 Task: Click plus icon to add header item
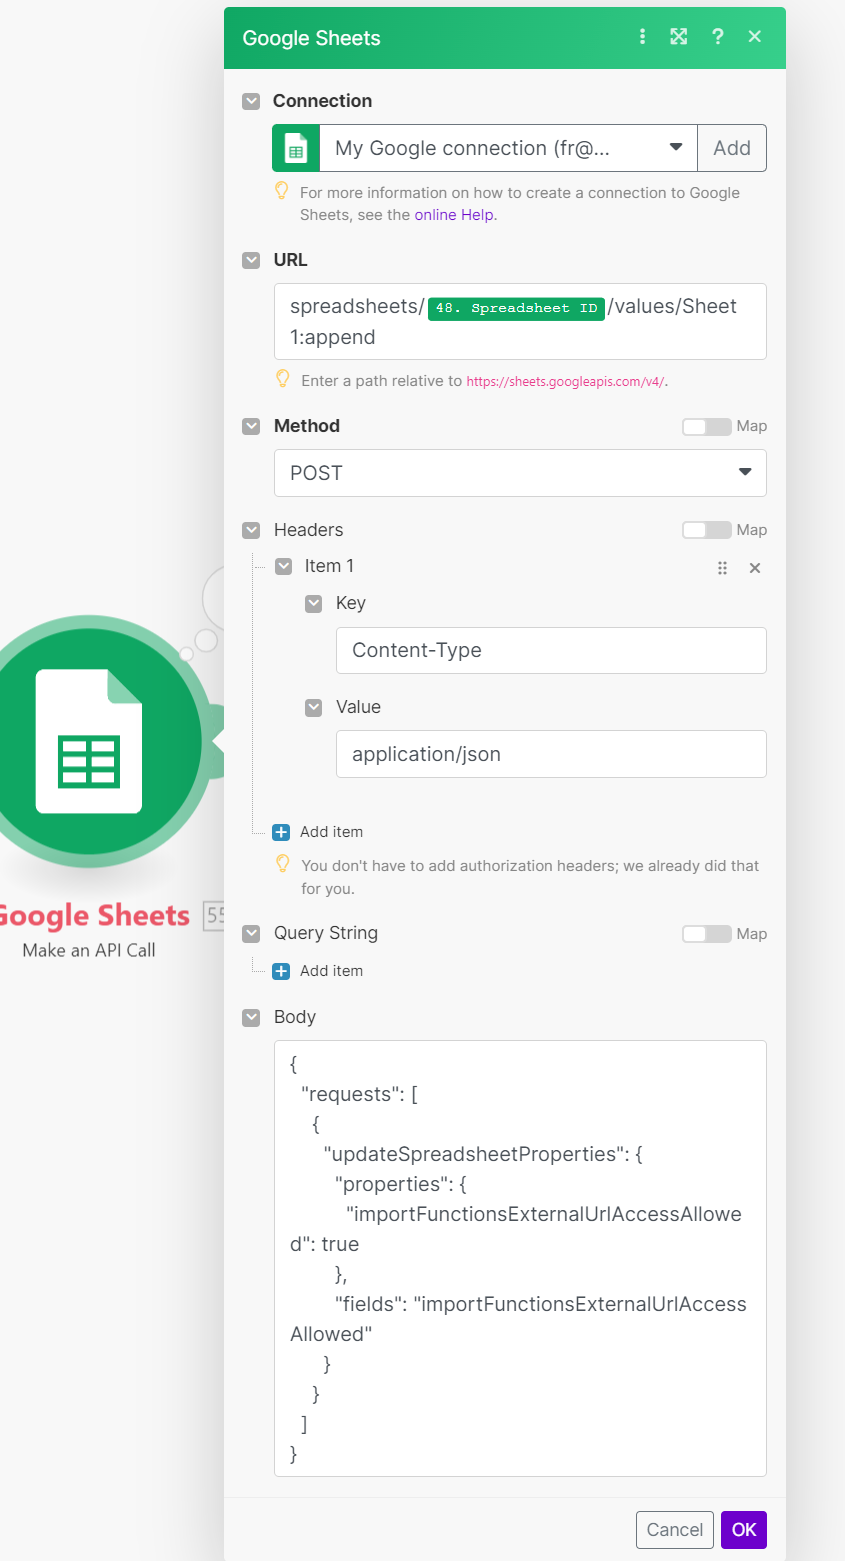281,832
